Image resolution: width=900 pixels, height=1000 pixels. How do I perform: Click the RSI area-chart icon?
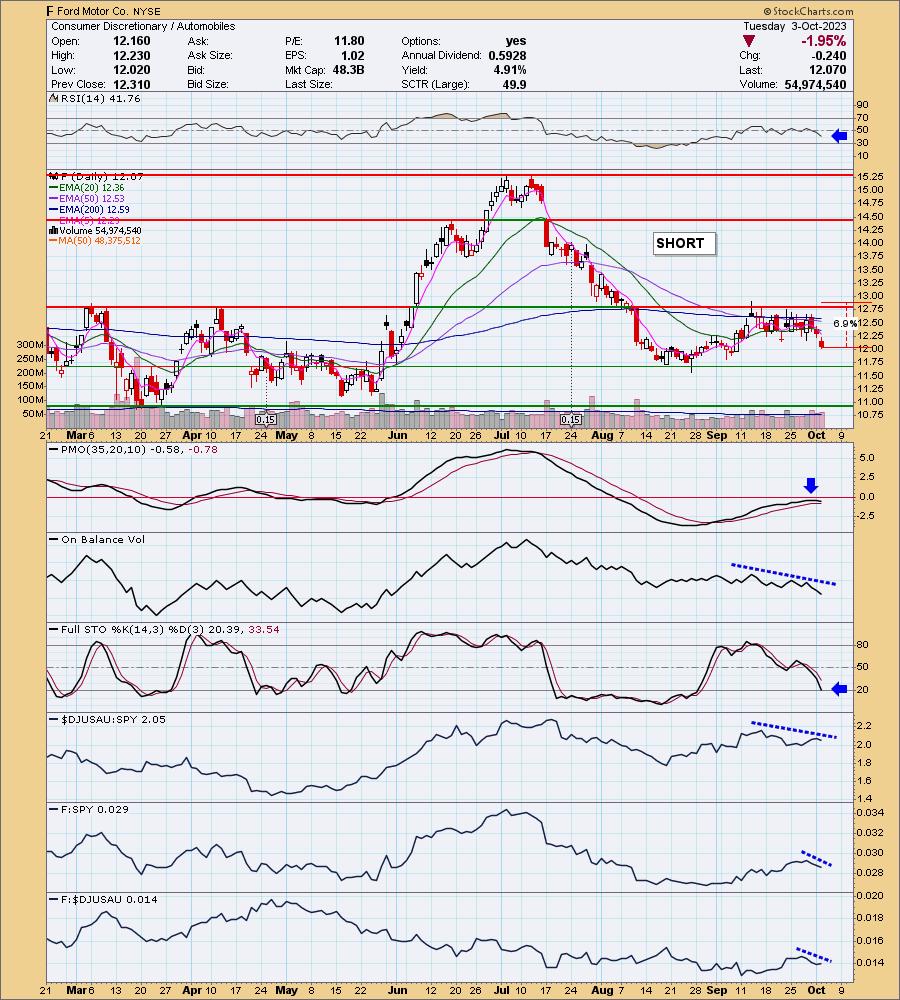tap(54, 99)
